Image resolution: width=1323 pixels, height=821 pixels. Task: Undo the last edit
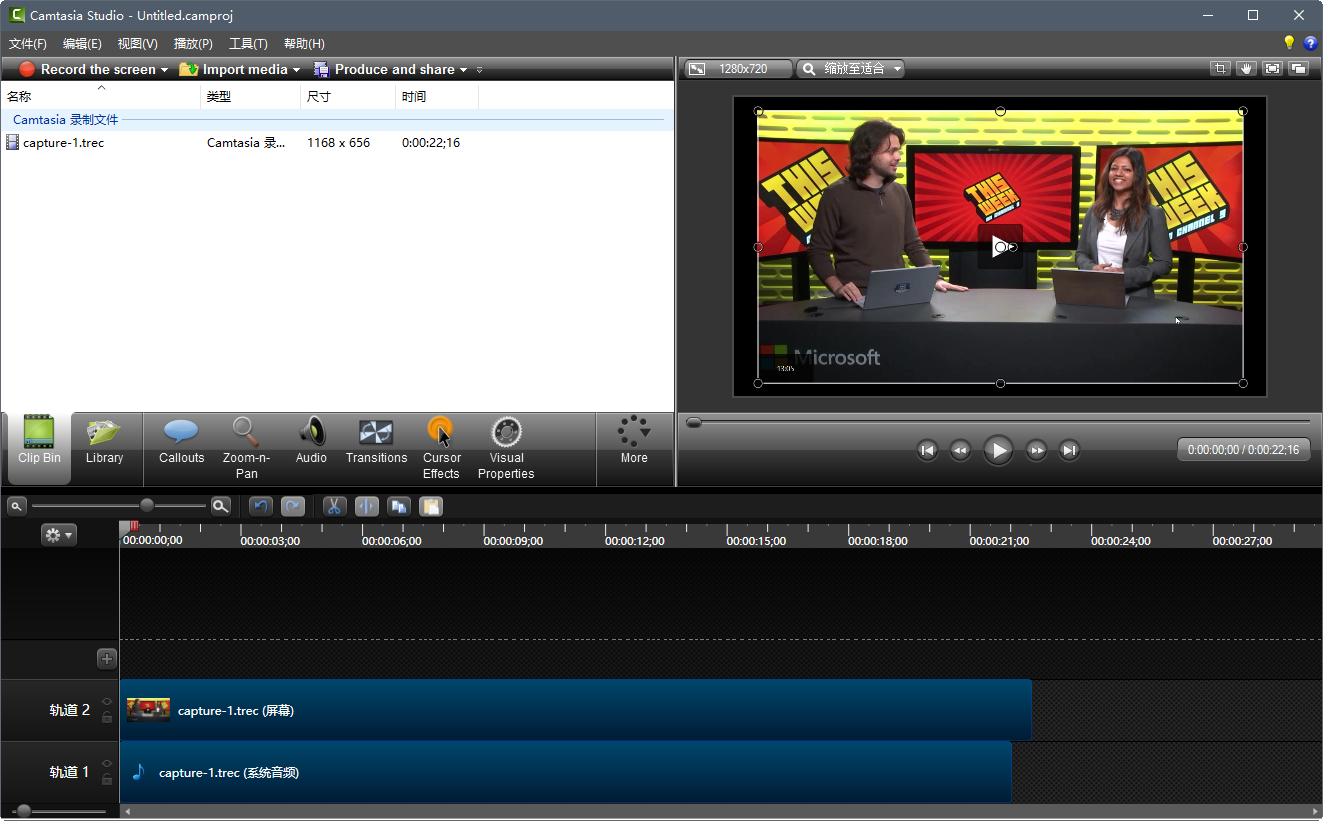pyautogui.click(x=261, y=506)
